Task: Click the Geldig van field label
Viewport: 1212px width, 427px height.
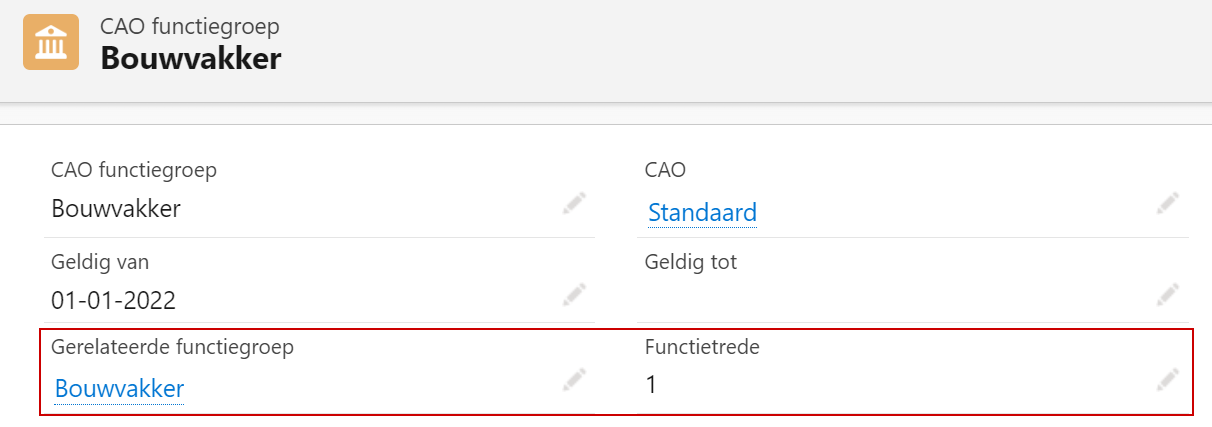Action: click(100, 262)
